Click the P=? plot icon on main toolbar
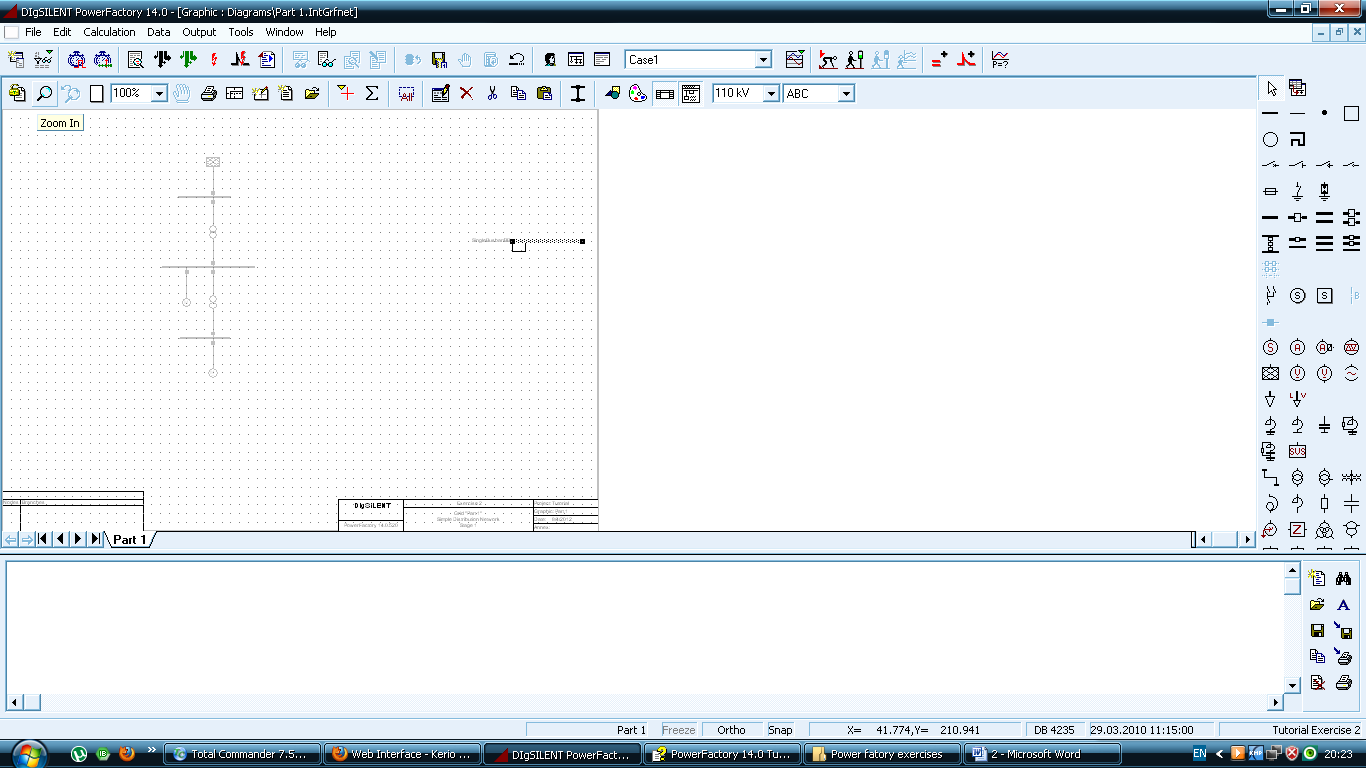The image size is (1366, 768). tap(1000, 60)
